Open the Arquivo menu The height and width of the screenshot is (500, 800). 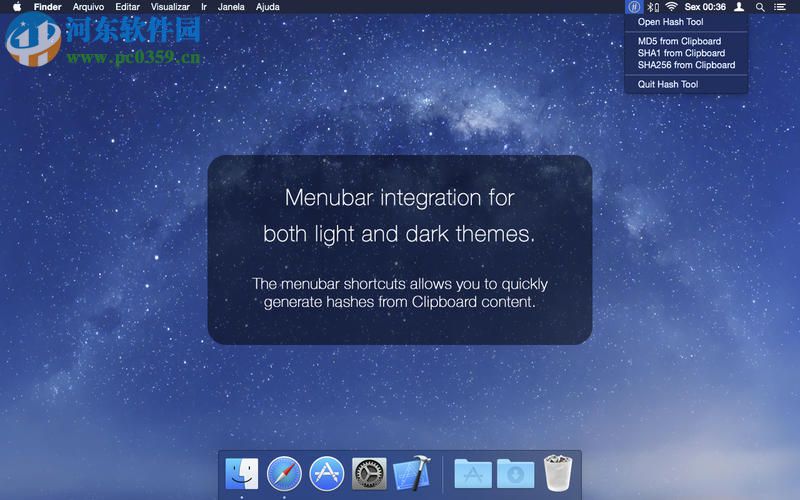(88, 7)
